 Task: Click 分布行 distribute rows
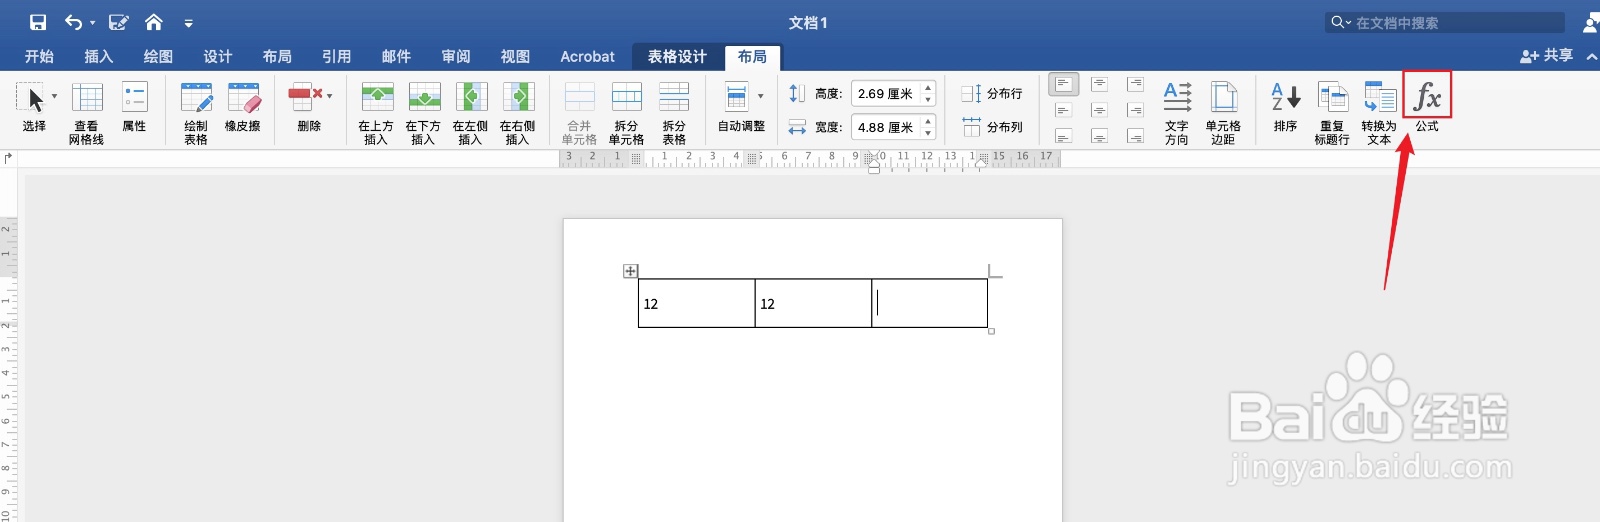tap(992, 94)
